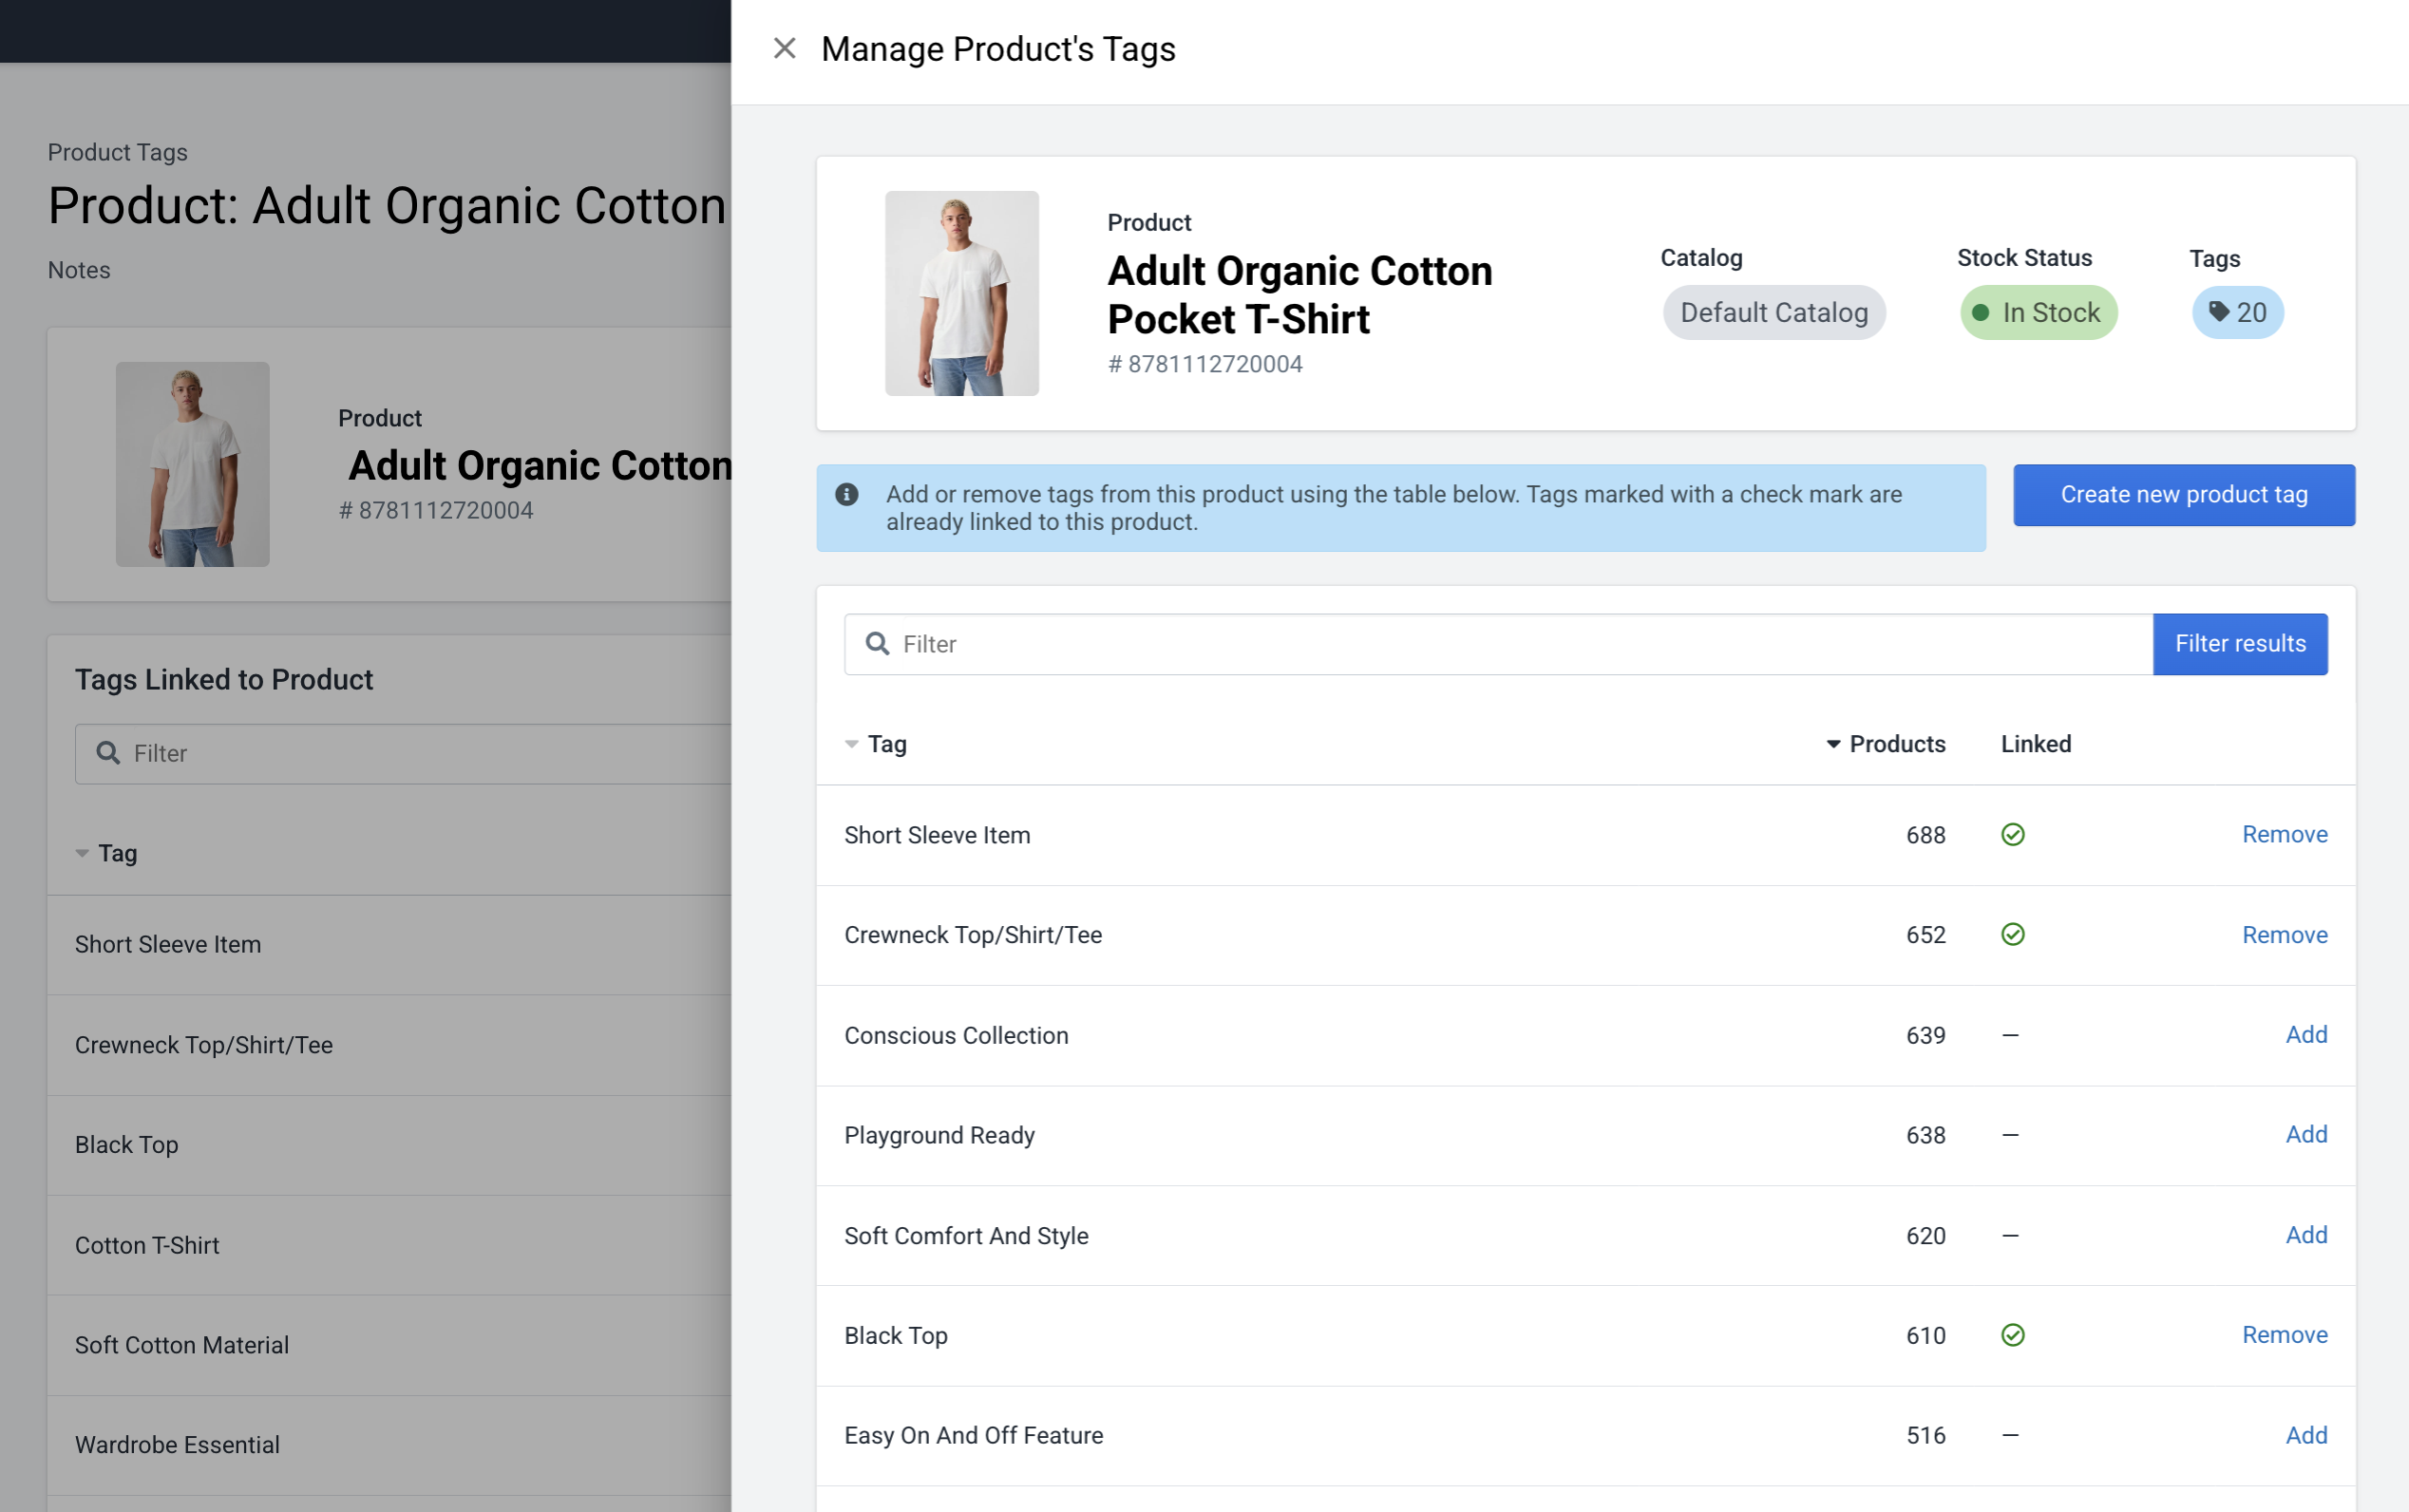Click the Filter results button
The image size is (2409, 1512).
[2240, 644]
